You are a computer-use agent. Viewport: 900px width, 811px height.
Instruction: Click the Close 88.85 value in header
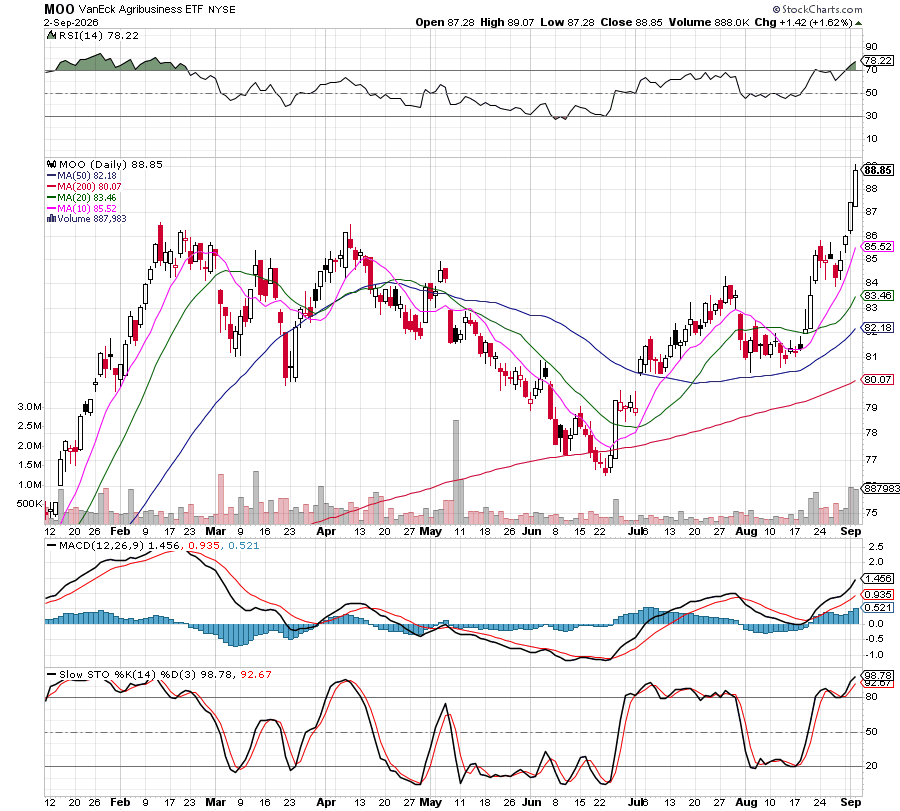[631, 22]
